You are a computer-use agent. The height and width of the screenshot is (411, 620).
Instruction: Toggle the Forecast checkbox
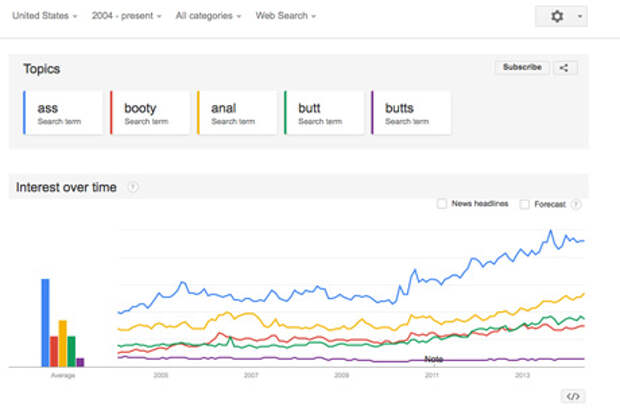[525, 204]
